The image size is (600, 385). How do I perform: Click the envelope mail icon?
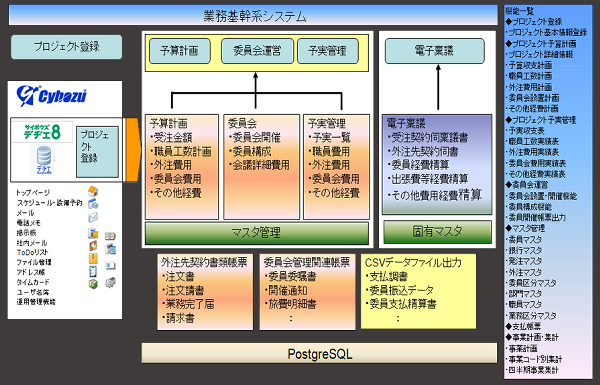pyautogui.click(x=93, y=217)
